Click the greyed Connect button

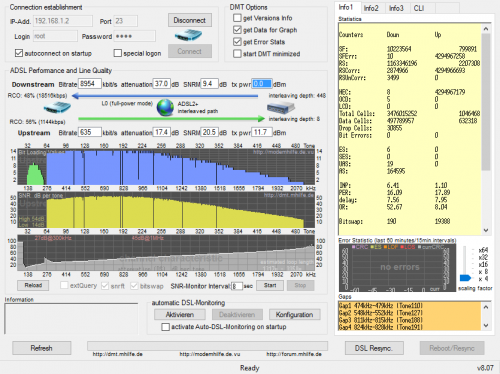click(190, 51)
